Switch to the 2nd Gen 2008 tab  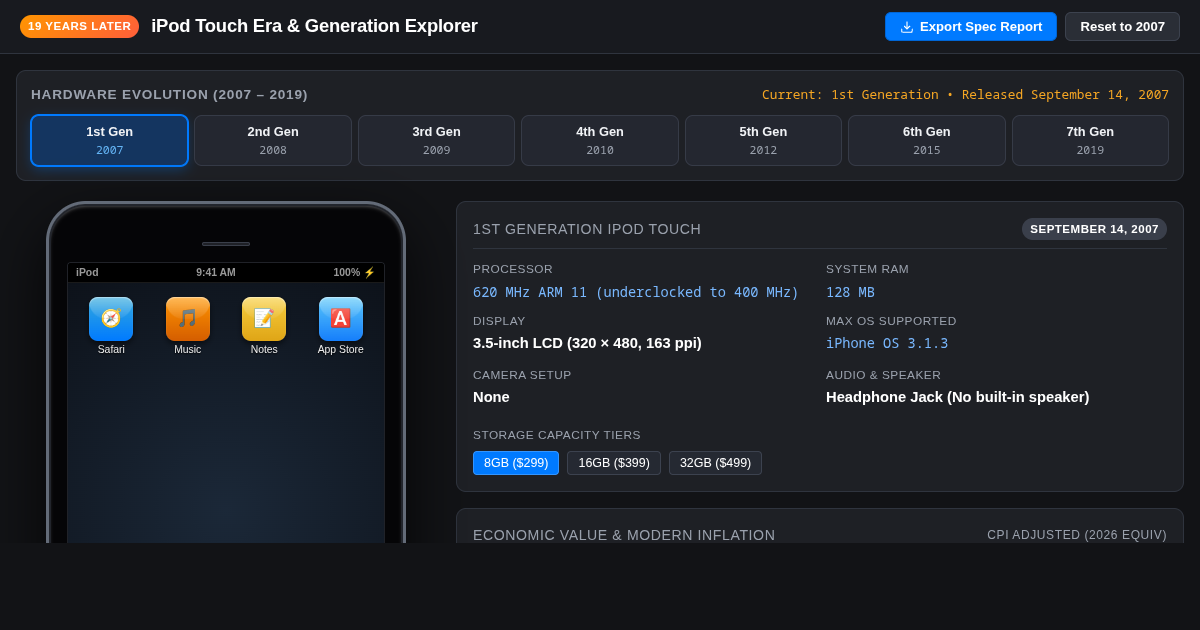[273, 140]
